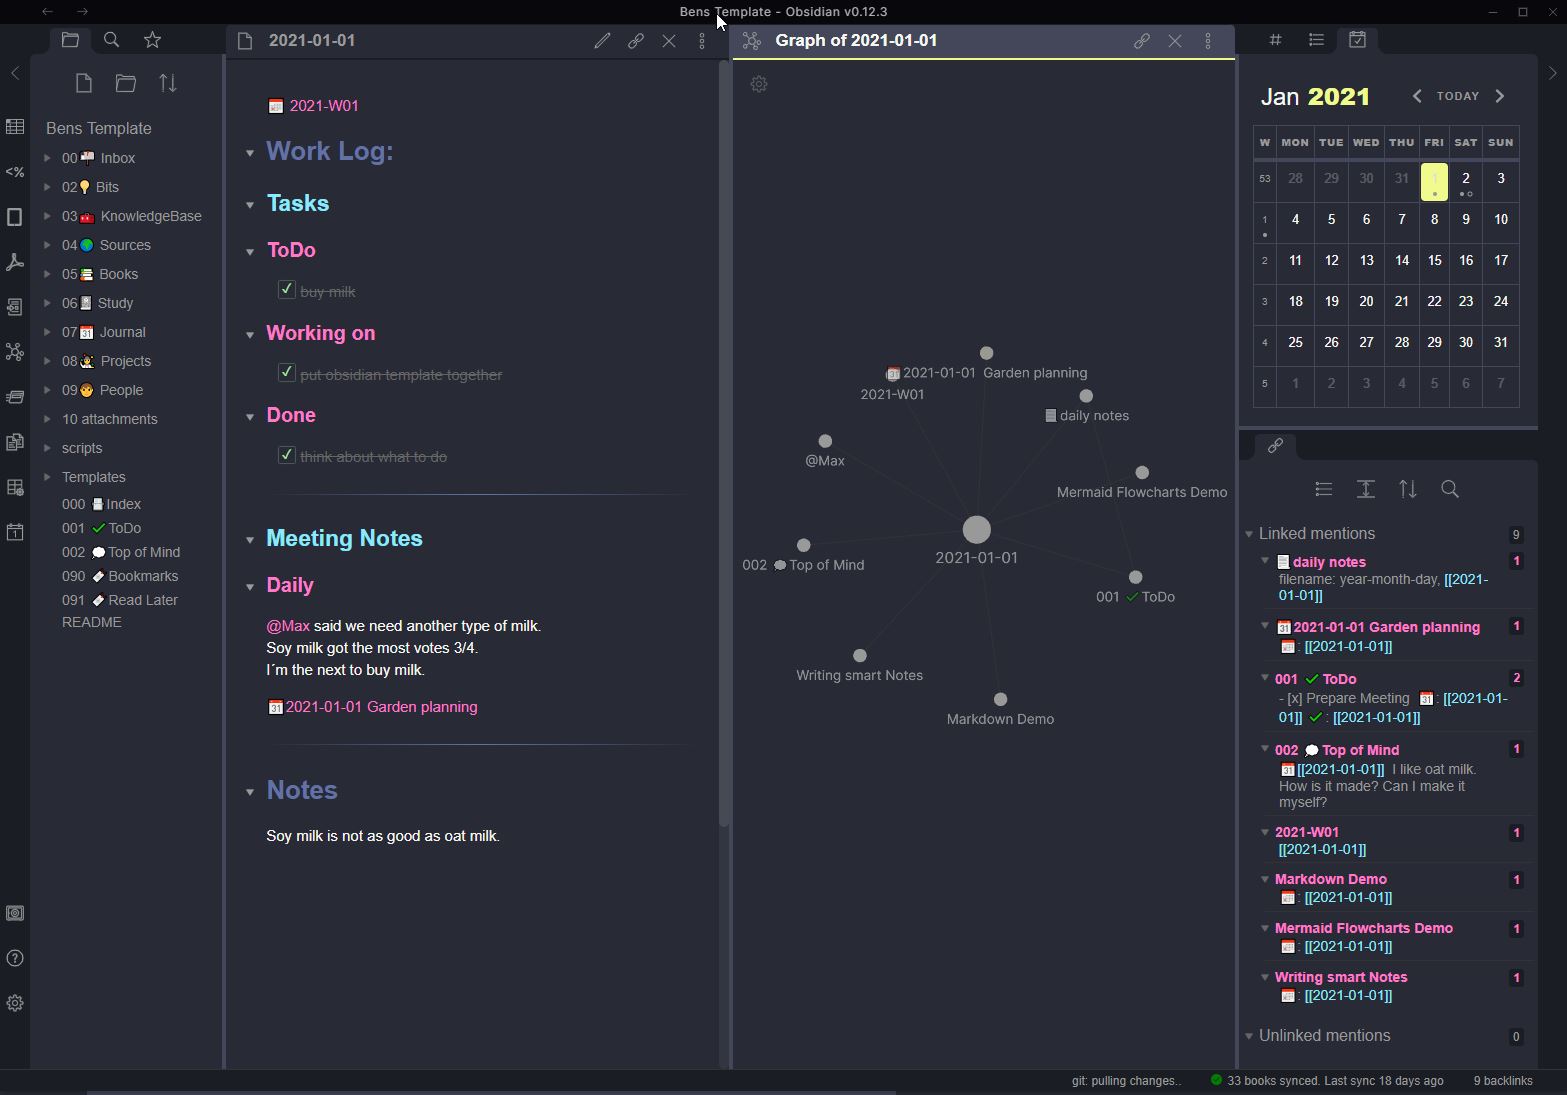Collapse the Meeting Notes heading

[250, 540]
